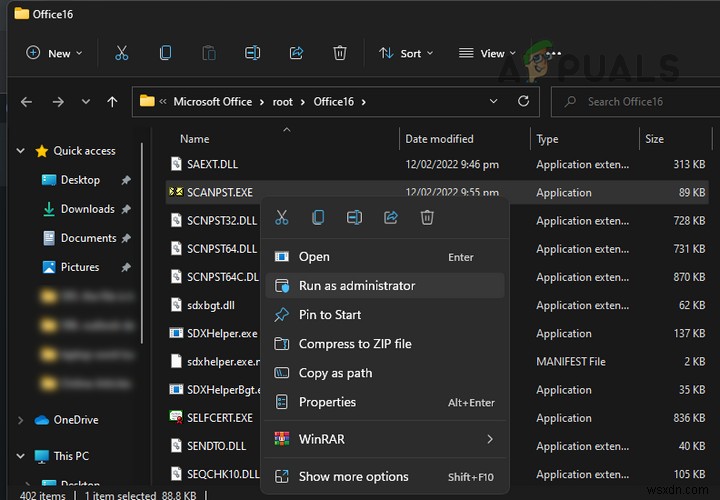The width and height of the screenshot is (720, 500).
Task: Click the pin icon next to Documents
Action: [x=126, y=238]
